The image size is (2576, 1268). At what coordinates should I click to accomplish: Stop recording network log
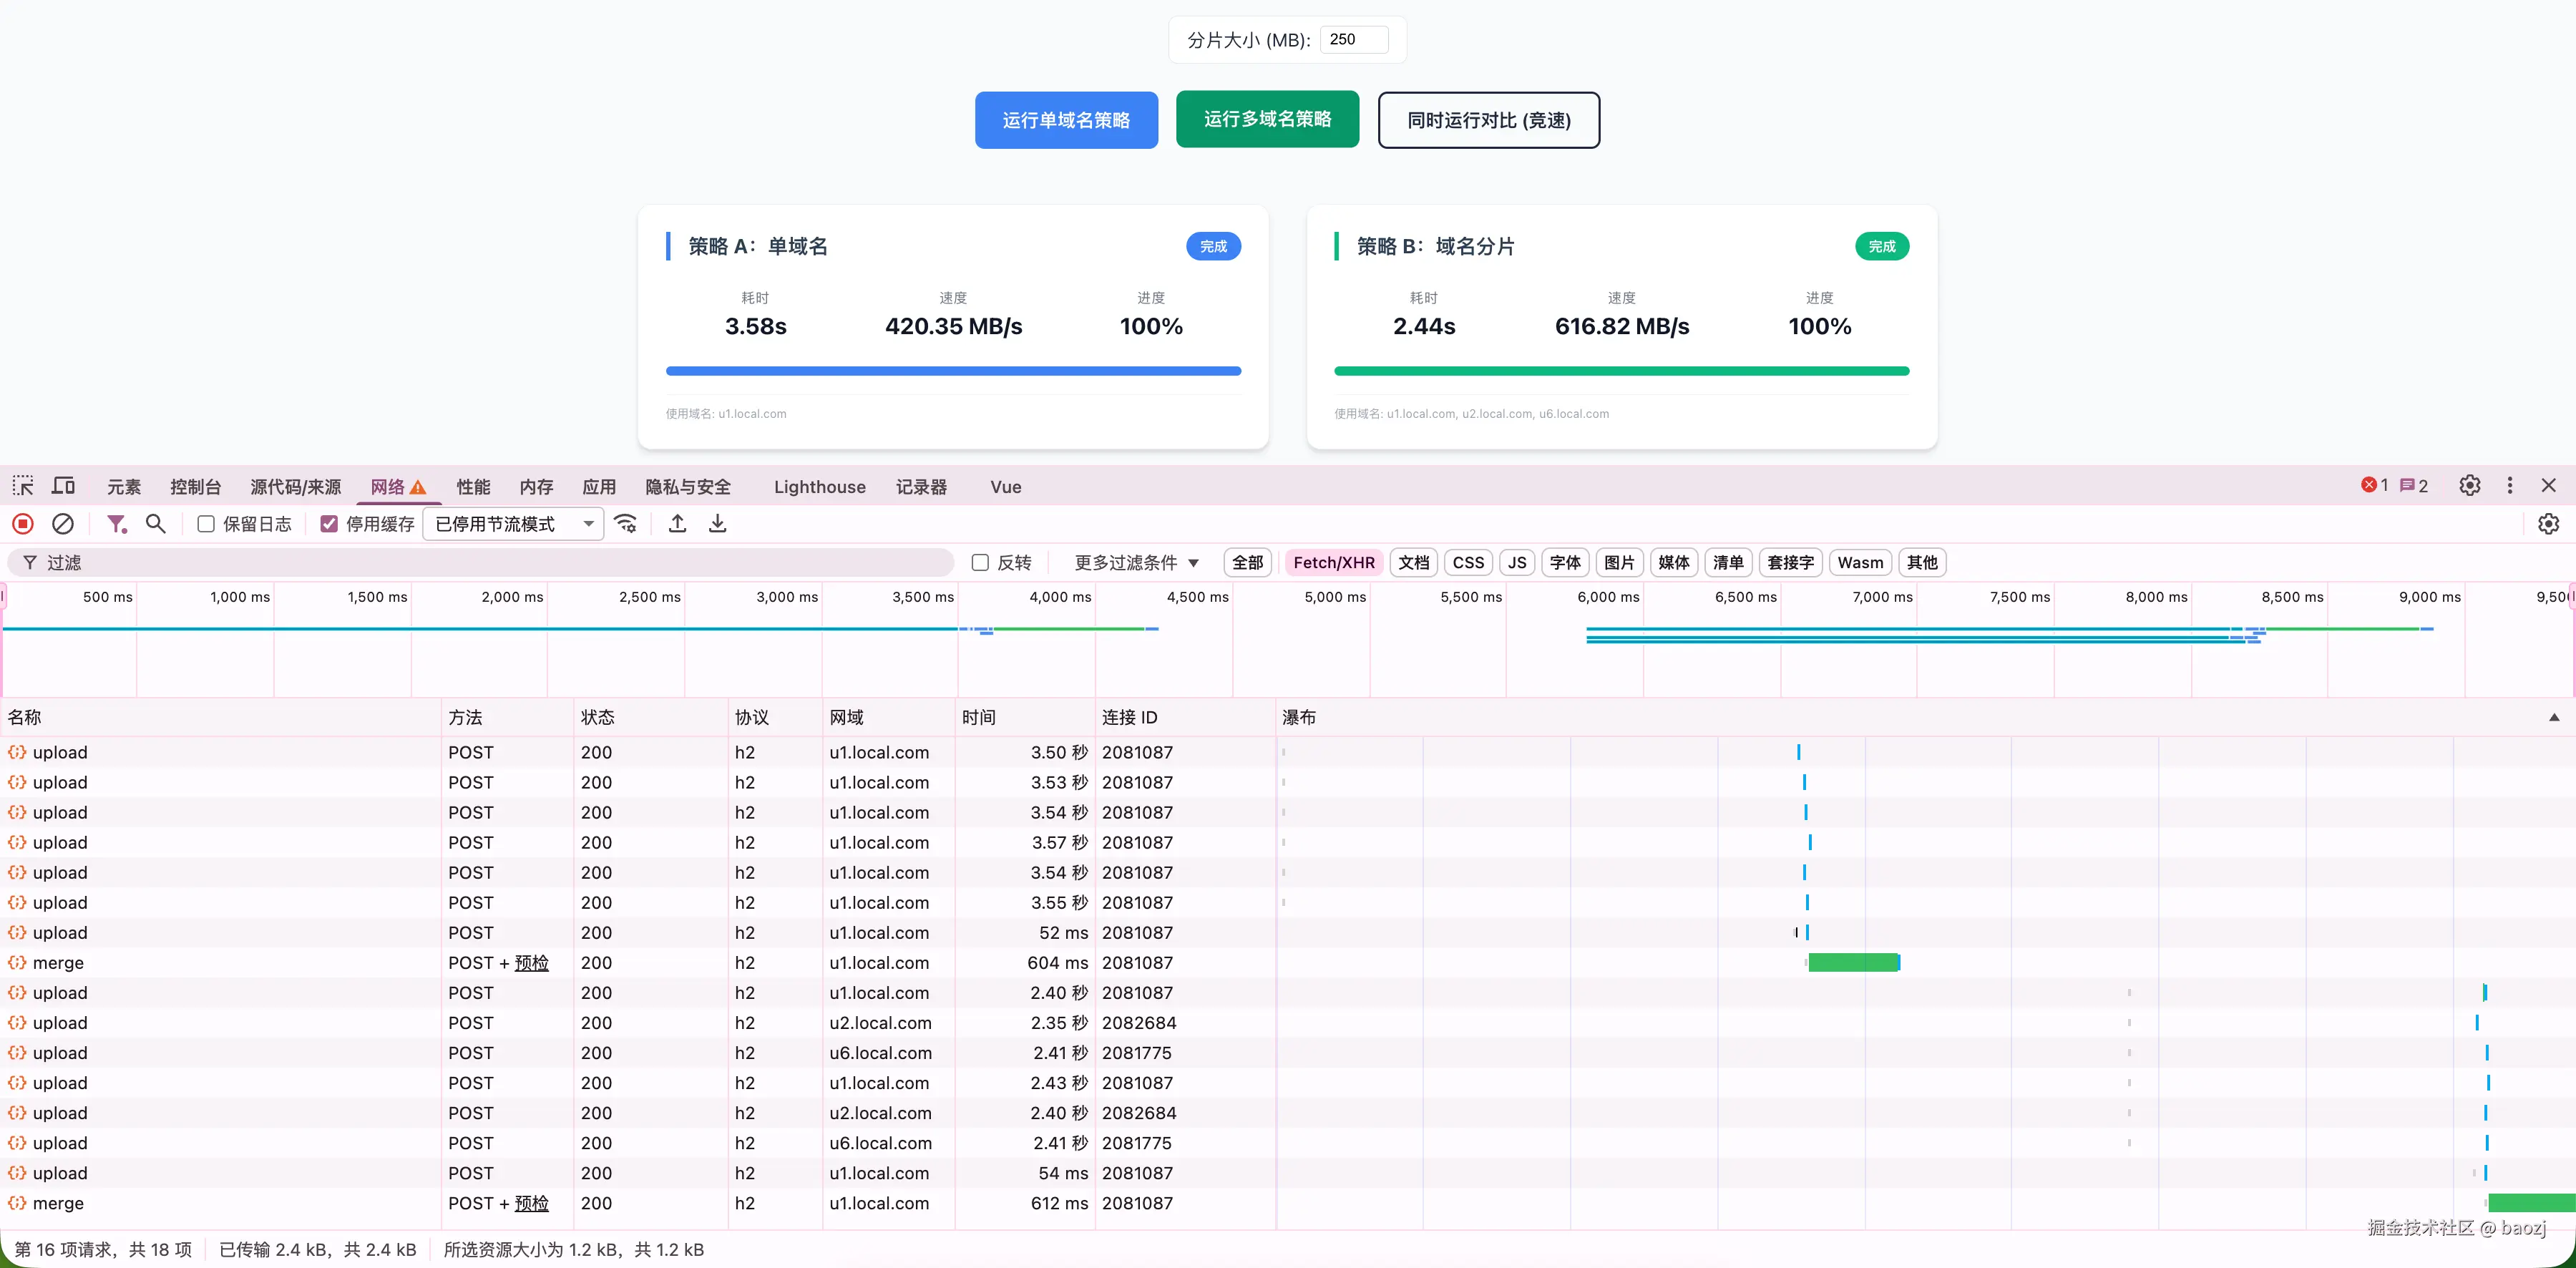point(23,524)
